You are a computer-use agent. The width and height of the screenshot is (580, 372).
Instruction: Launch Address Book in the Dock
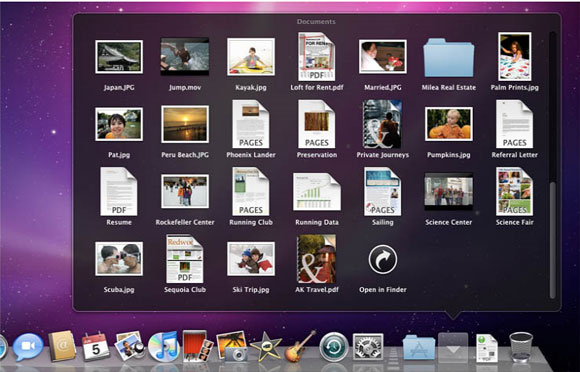coord(62,346)
